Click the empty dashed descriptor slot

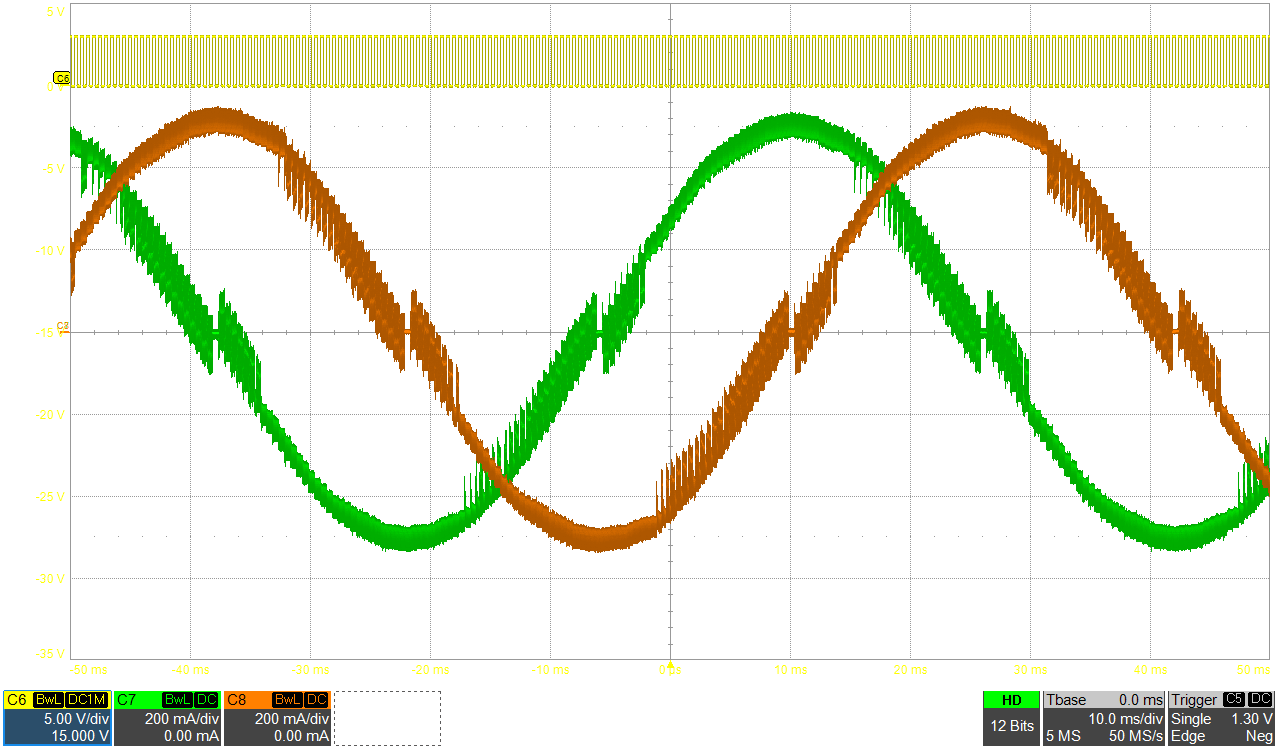(x=387, y=717)
